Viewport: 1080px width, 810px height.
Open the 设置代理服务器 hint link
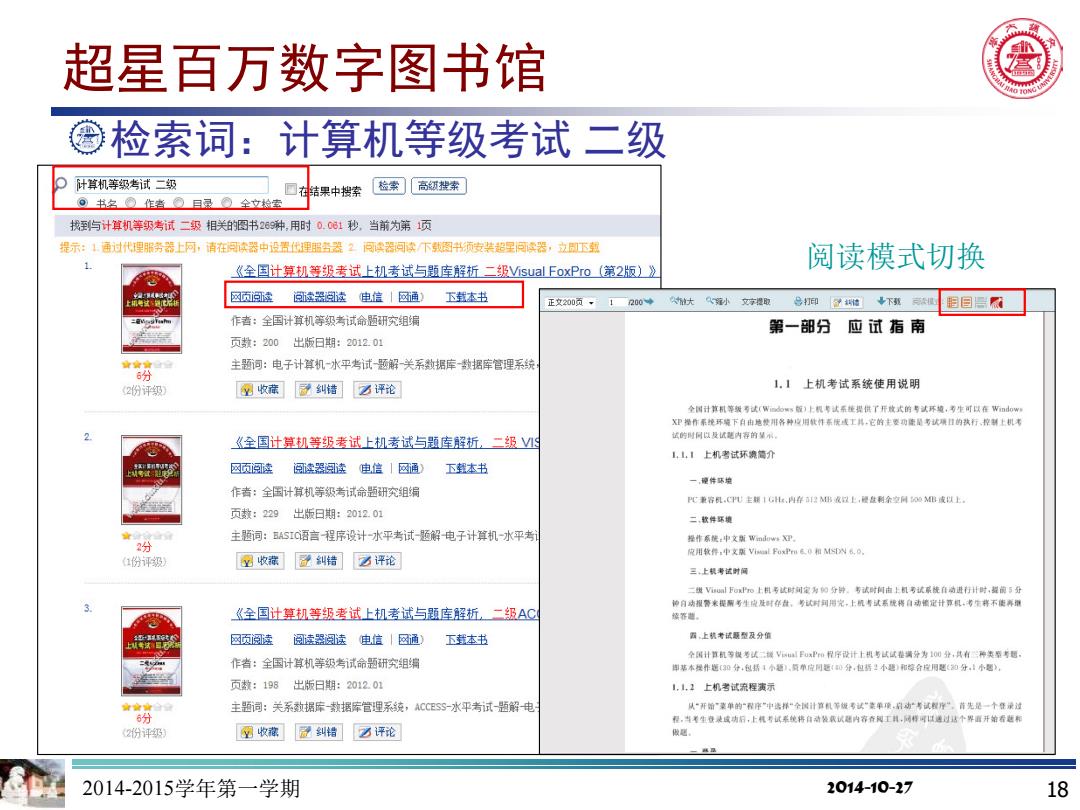point(305,247)
